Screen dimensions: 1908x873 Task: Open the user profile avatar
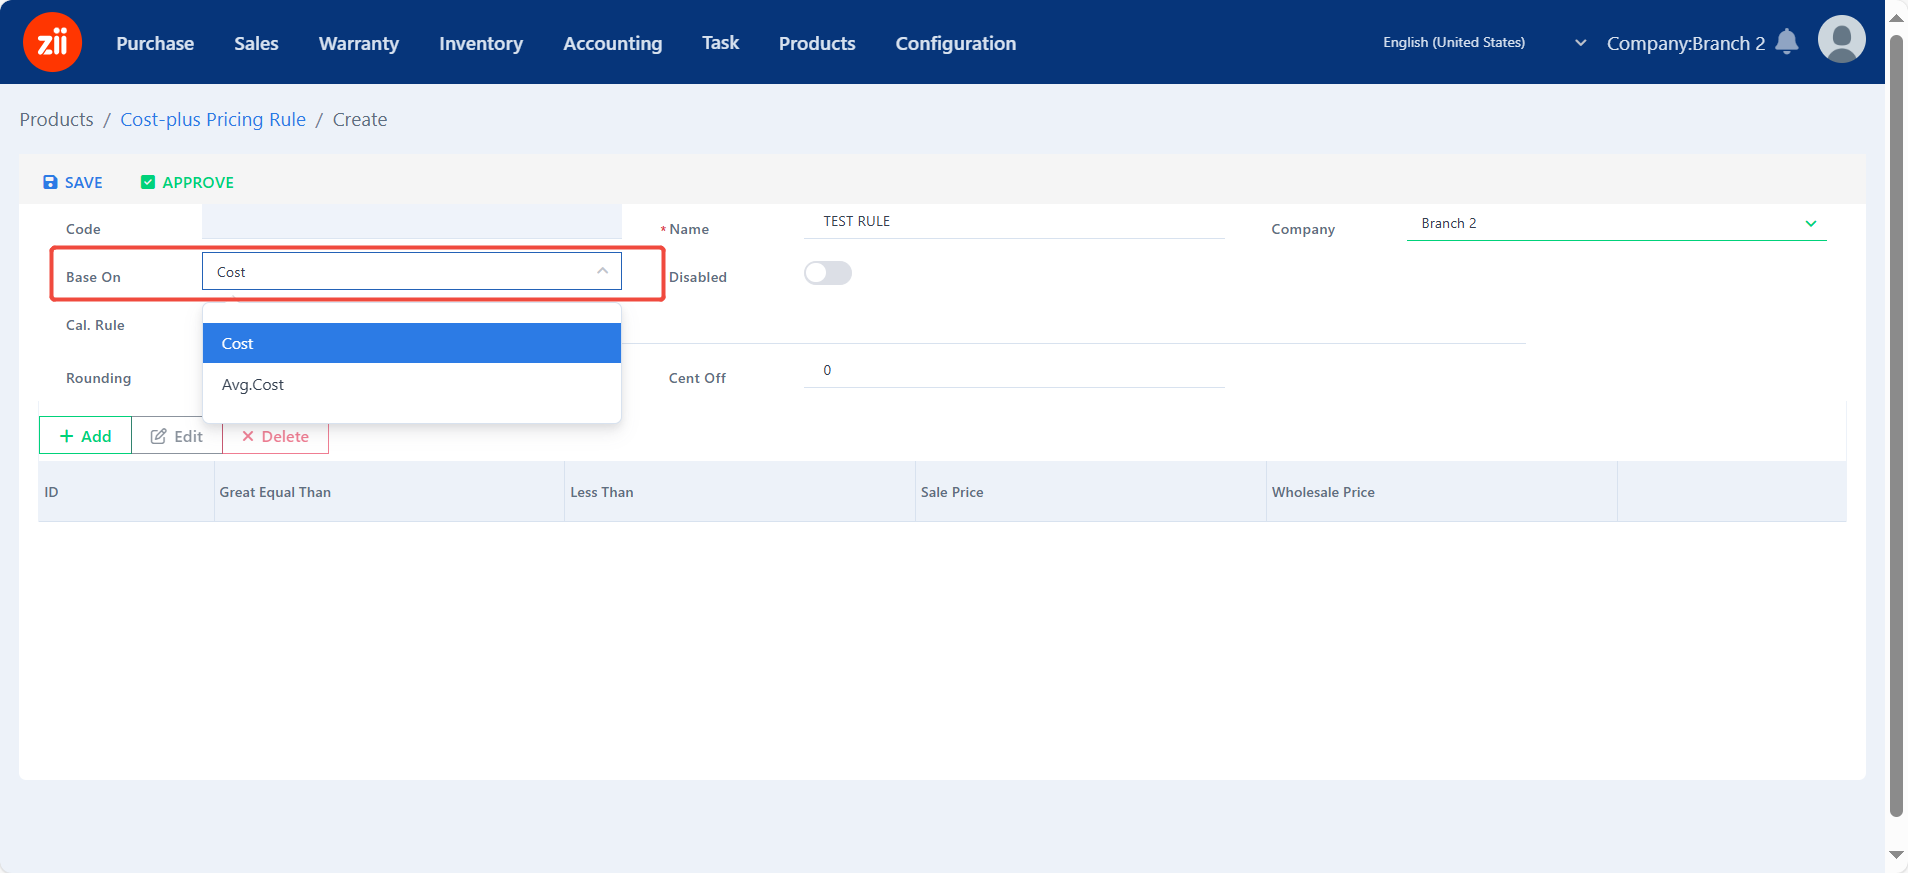coord(1842,40)
